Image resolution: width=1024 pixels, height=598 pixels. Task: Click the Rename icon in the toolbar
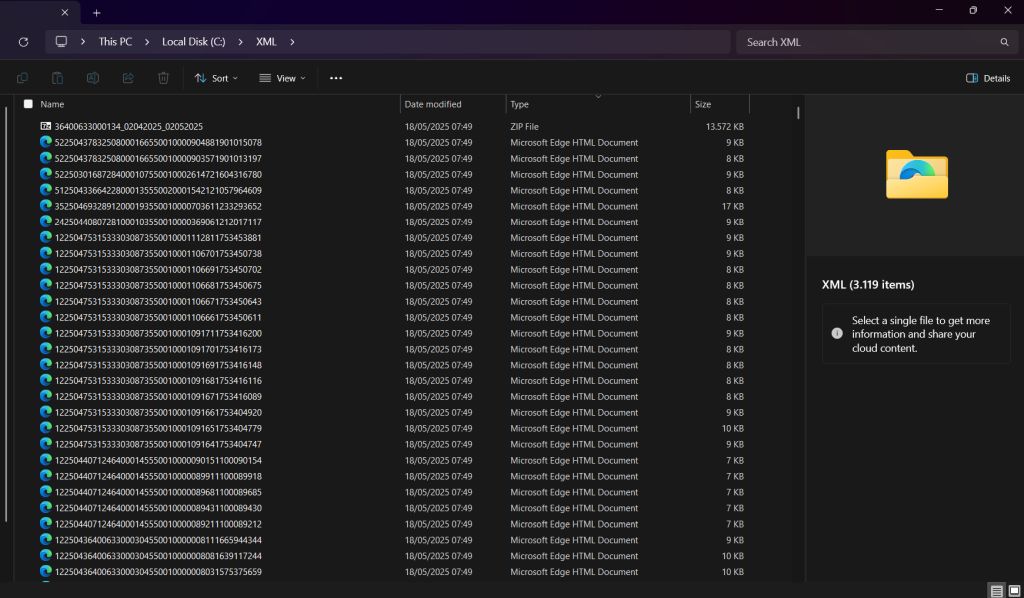[93, 78]
